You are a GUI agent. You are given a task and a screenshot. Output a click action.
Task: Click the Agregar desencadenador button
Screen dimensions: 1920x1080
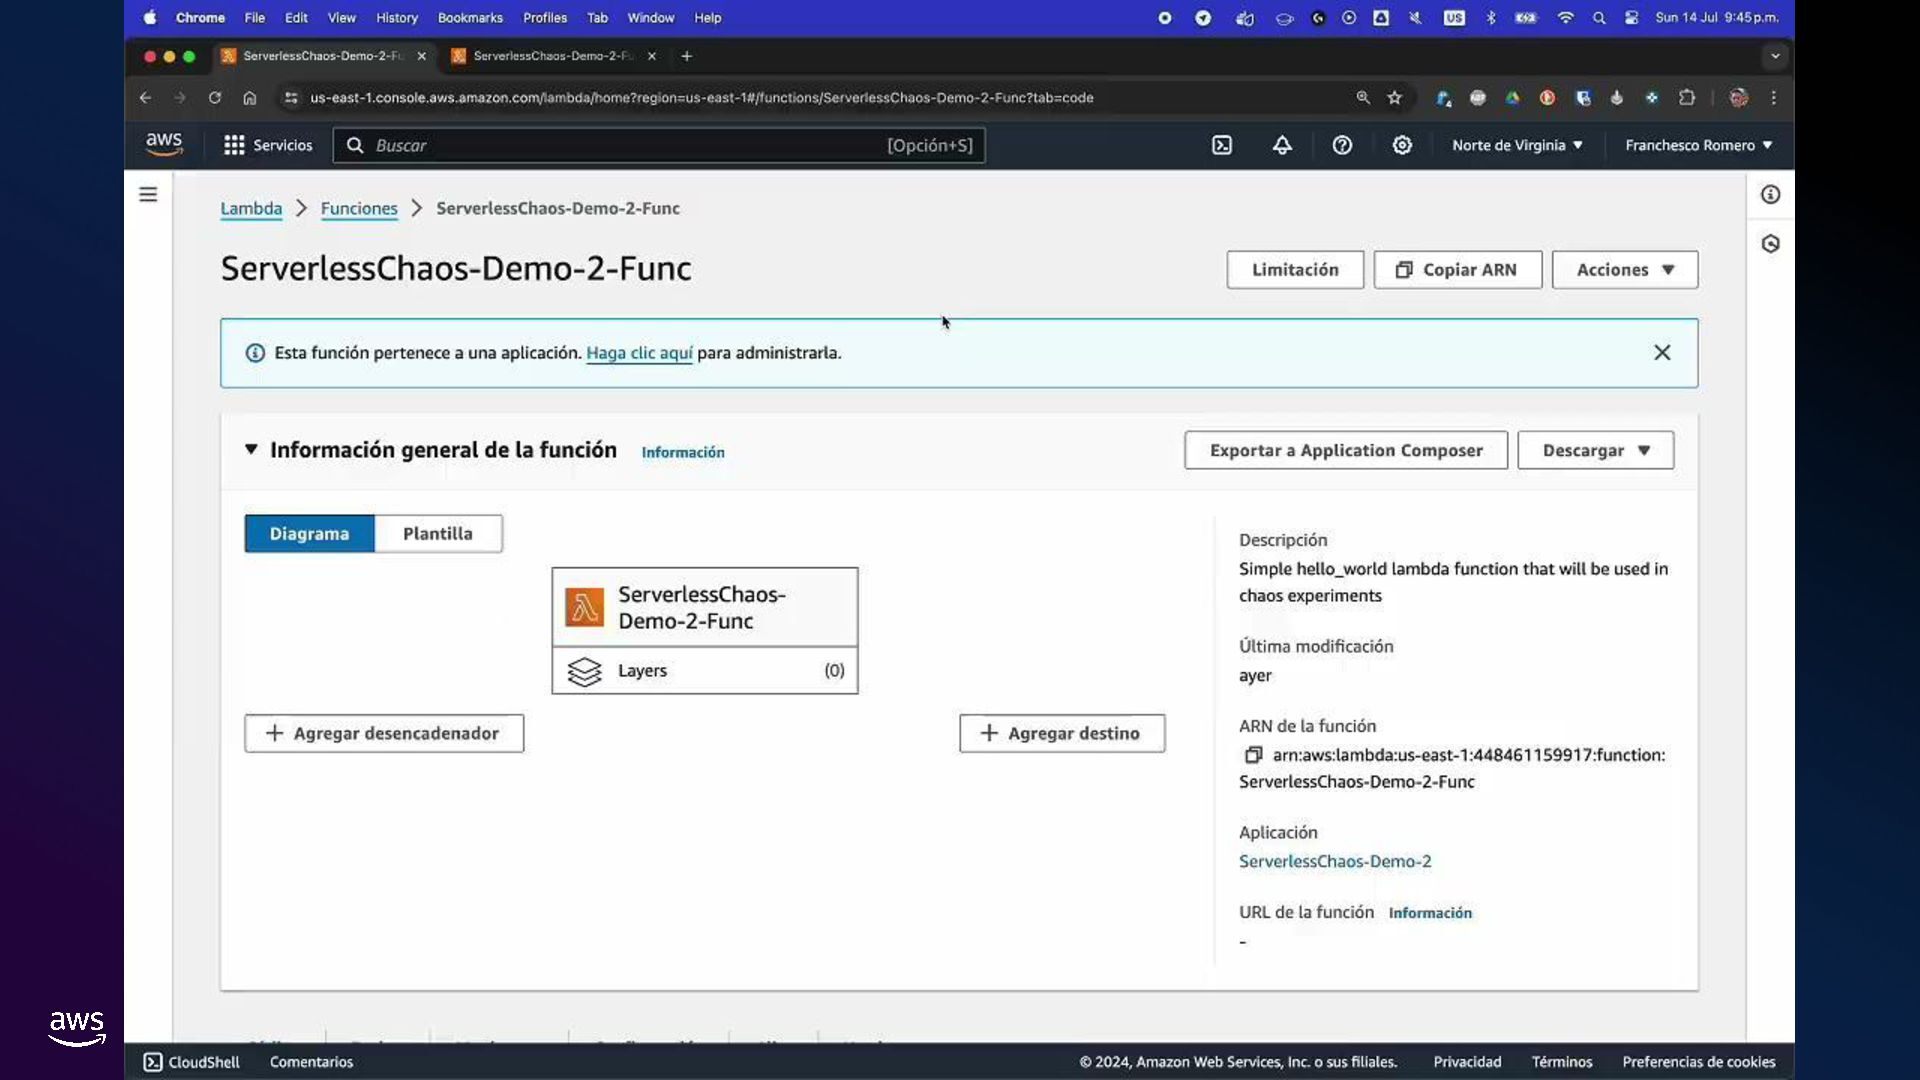click(x=384, y=733)
